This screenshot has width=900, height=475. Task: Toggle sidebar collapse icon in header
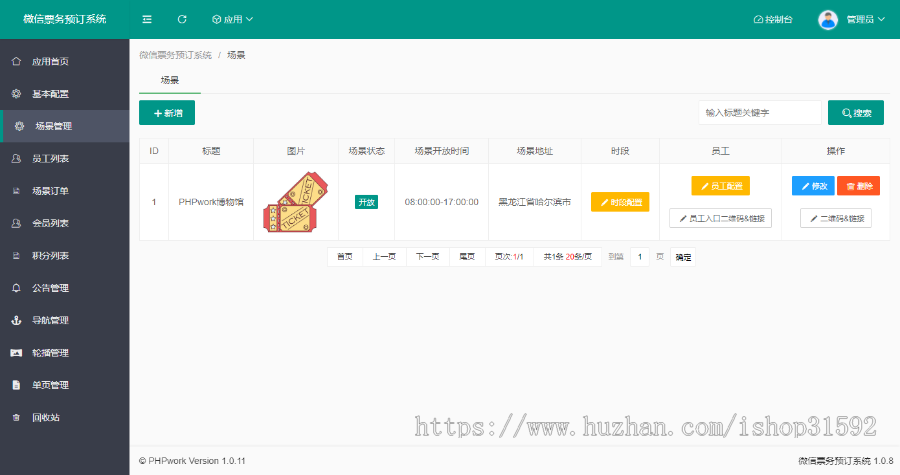click(x=147, y=20)
